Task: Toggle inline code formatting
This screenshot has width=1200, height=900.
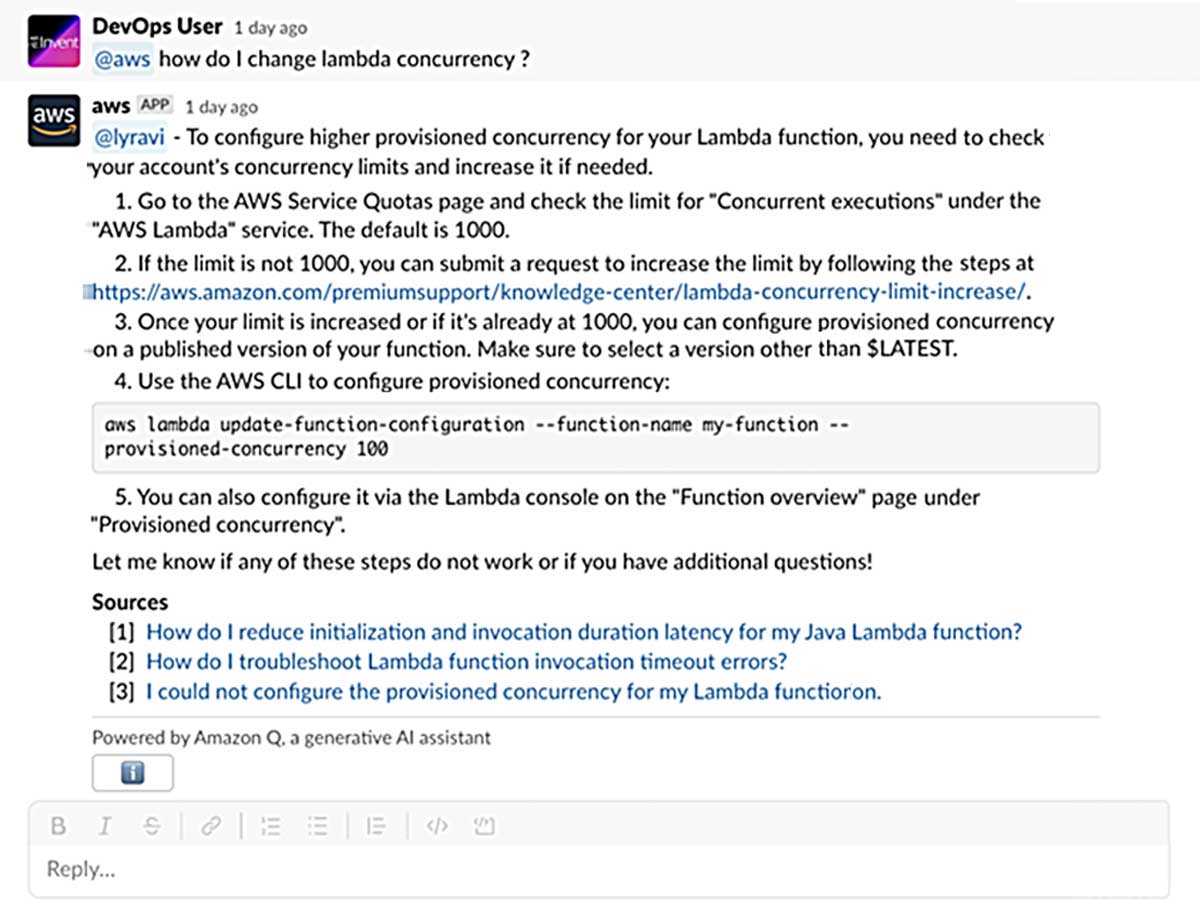Action: (x=436, y=826)
